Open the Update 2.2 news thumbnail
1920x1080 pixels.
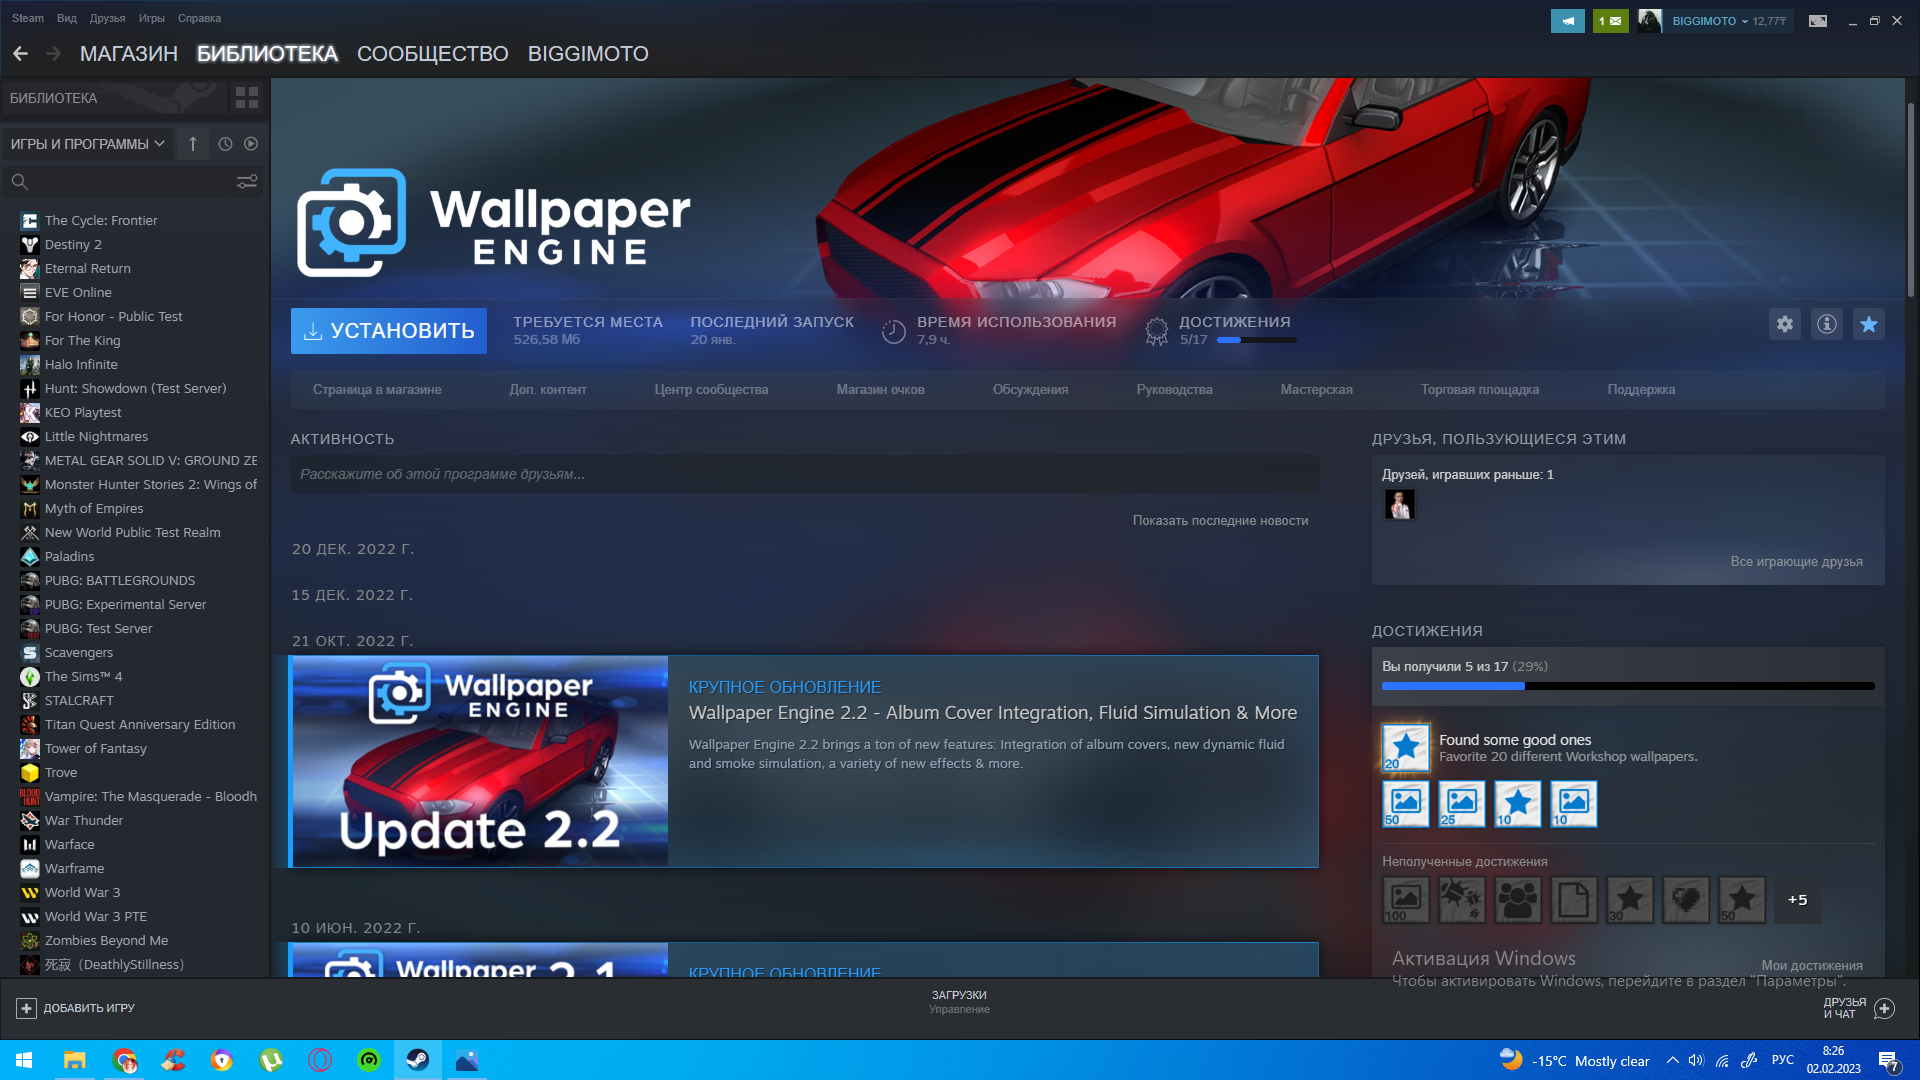coord(480,761)
